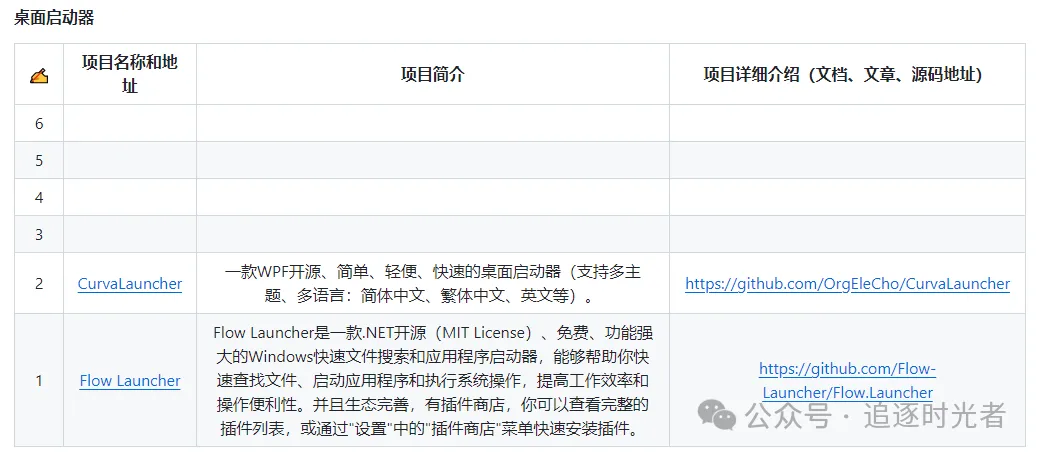Viewport: 1040px width, 458px height.
Task: Open the github.com/OrgEleCho/CurvaLauncher URL
Action: pyautogui.click(x=848, y=284)
